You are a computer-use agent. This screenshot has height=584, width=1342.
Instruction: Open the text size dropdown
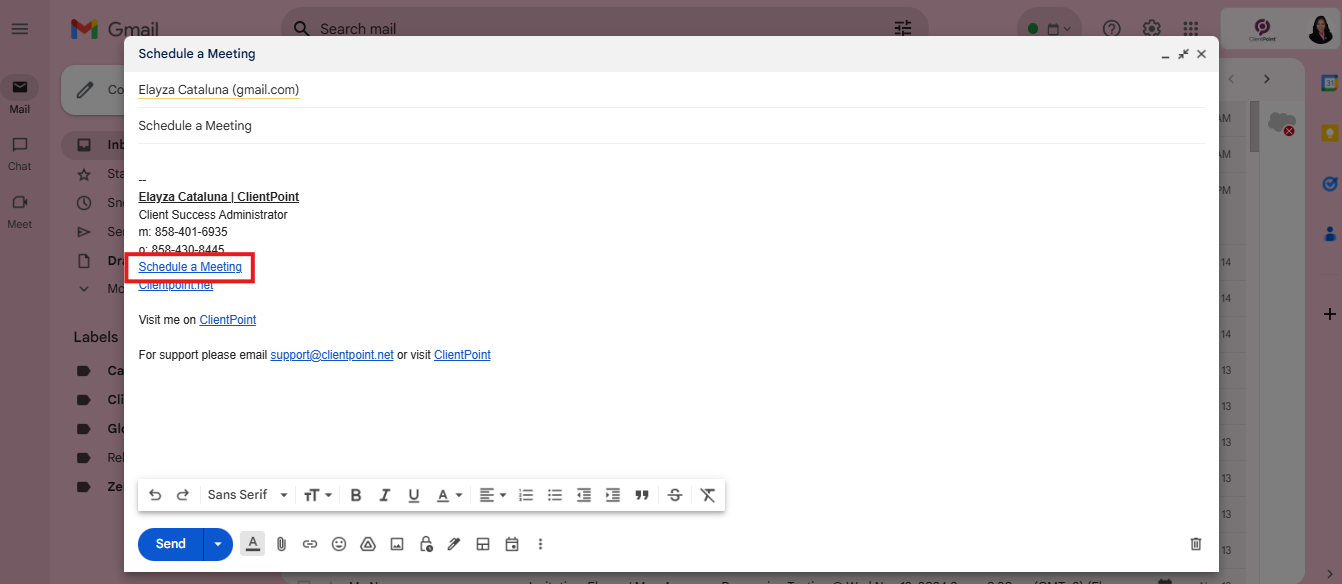click(x=318, y=495)
